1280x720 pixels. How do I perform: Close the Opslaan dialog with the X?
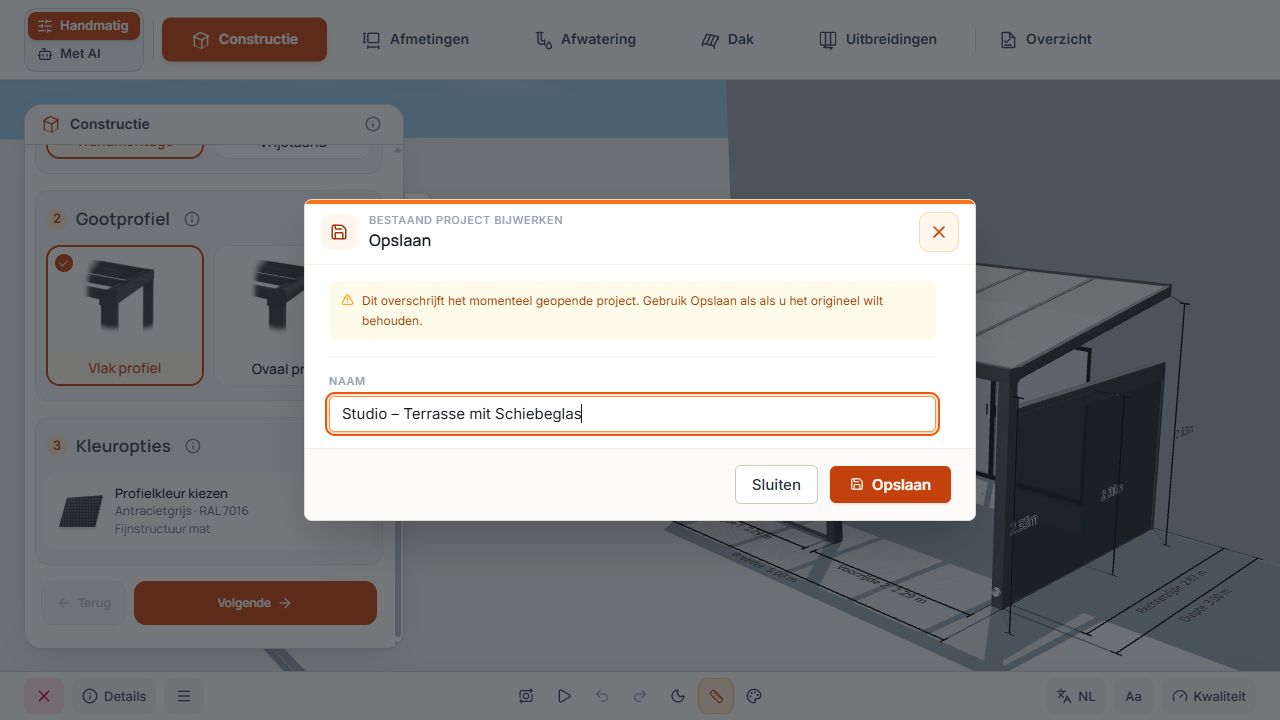click(939, 232)
